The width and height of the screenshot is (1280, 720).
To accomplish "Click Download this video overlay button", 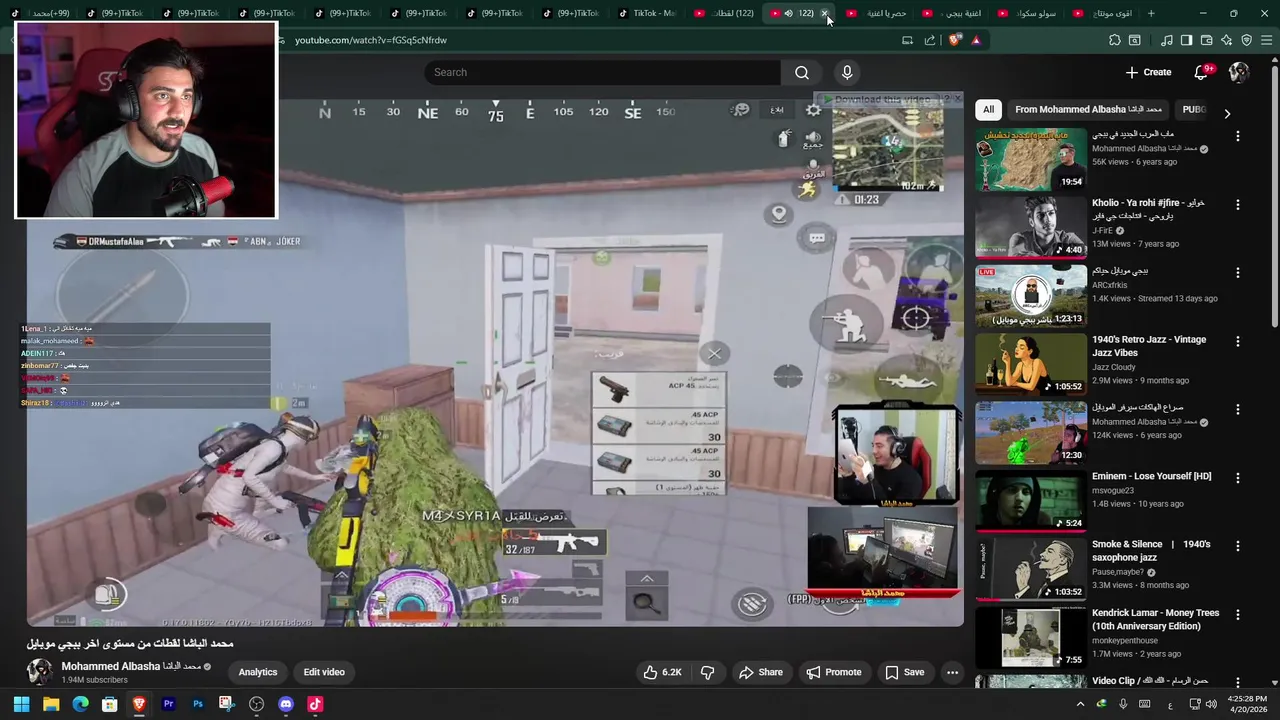I will [877, 99].
